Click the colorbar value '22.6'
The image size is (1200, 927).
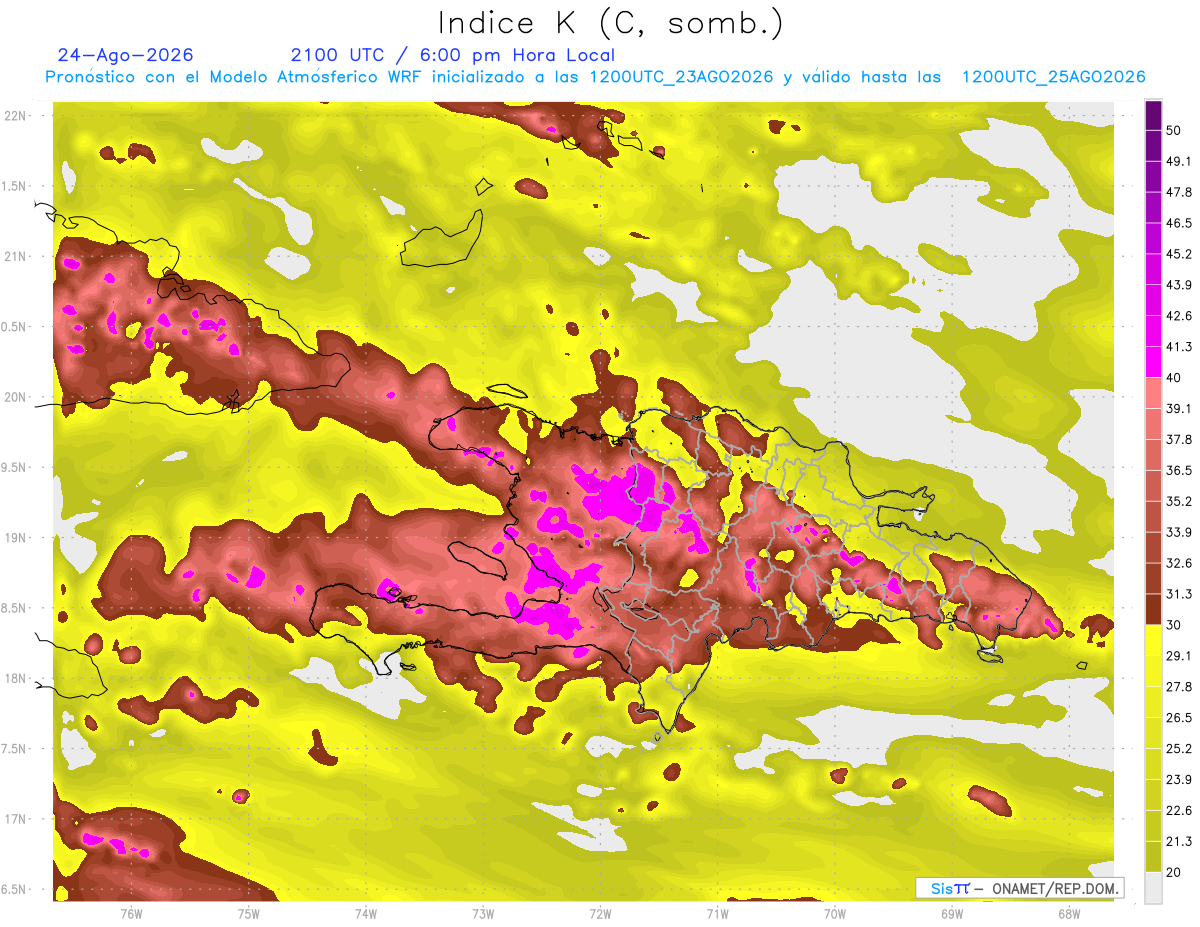click(1178, 811)
